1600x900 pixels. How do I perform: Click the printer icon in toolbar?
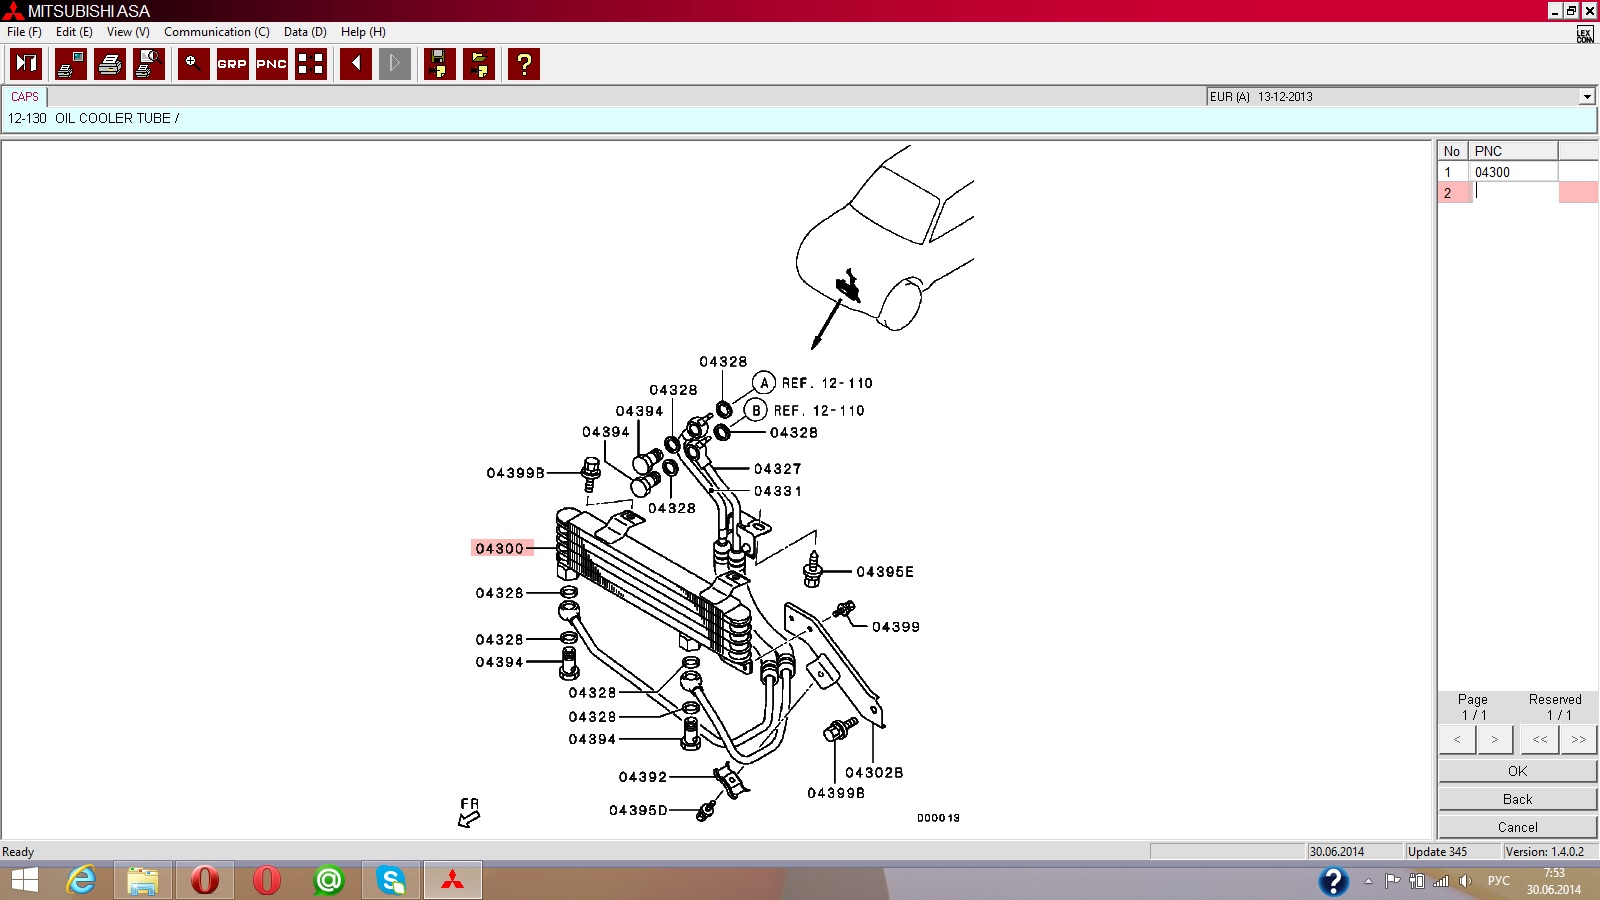click(110, 64)
